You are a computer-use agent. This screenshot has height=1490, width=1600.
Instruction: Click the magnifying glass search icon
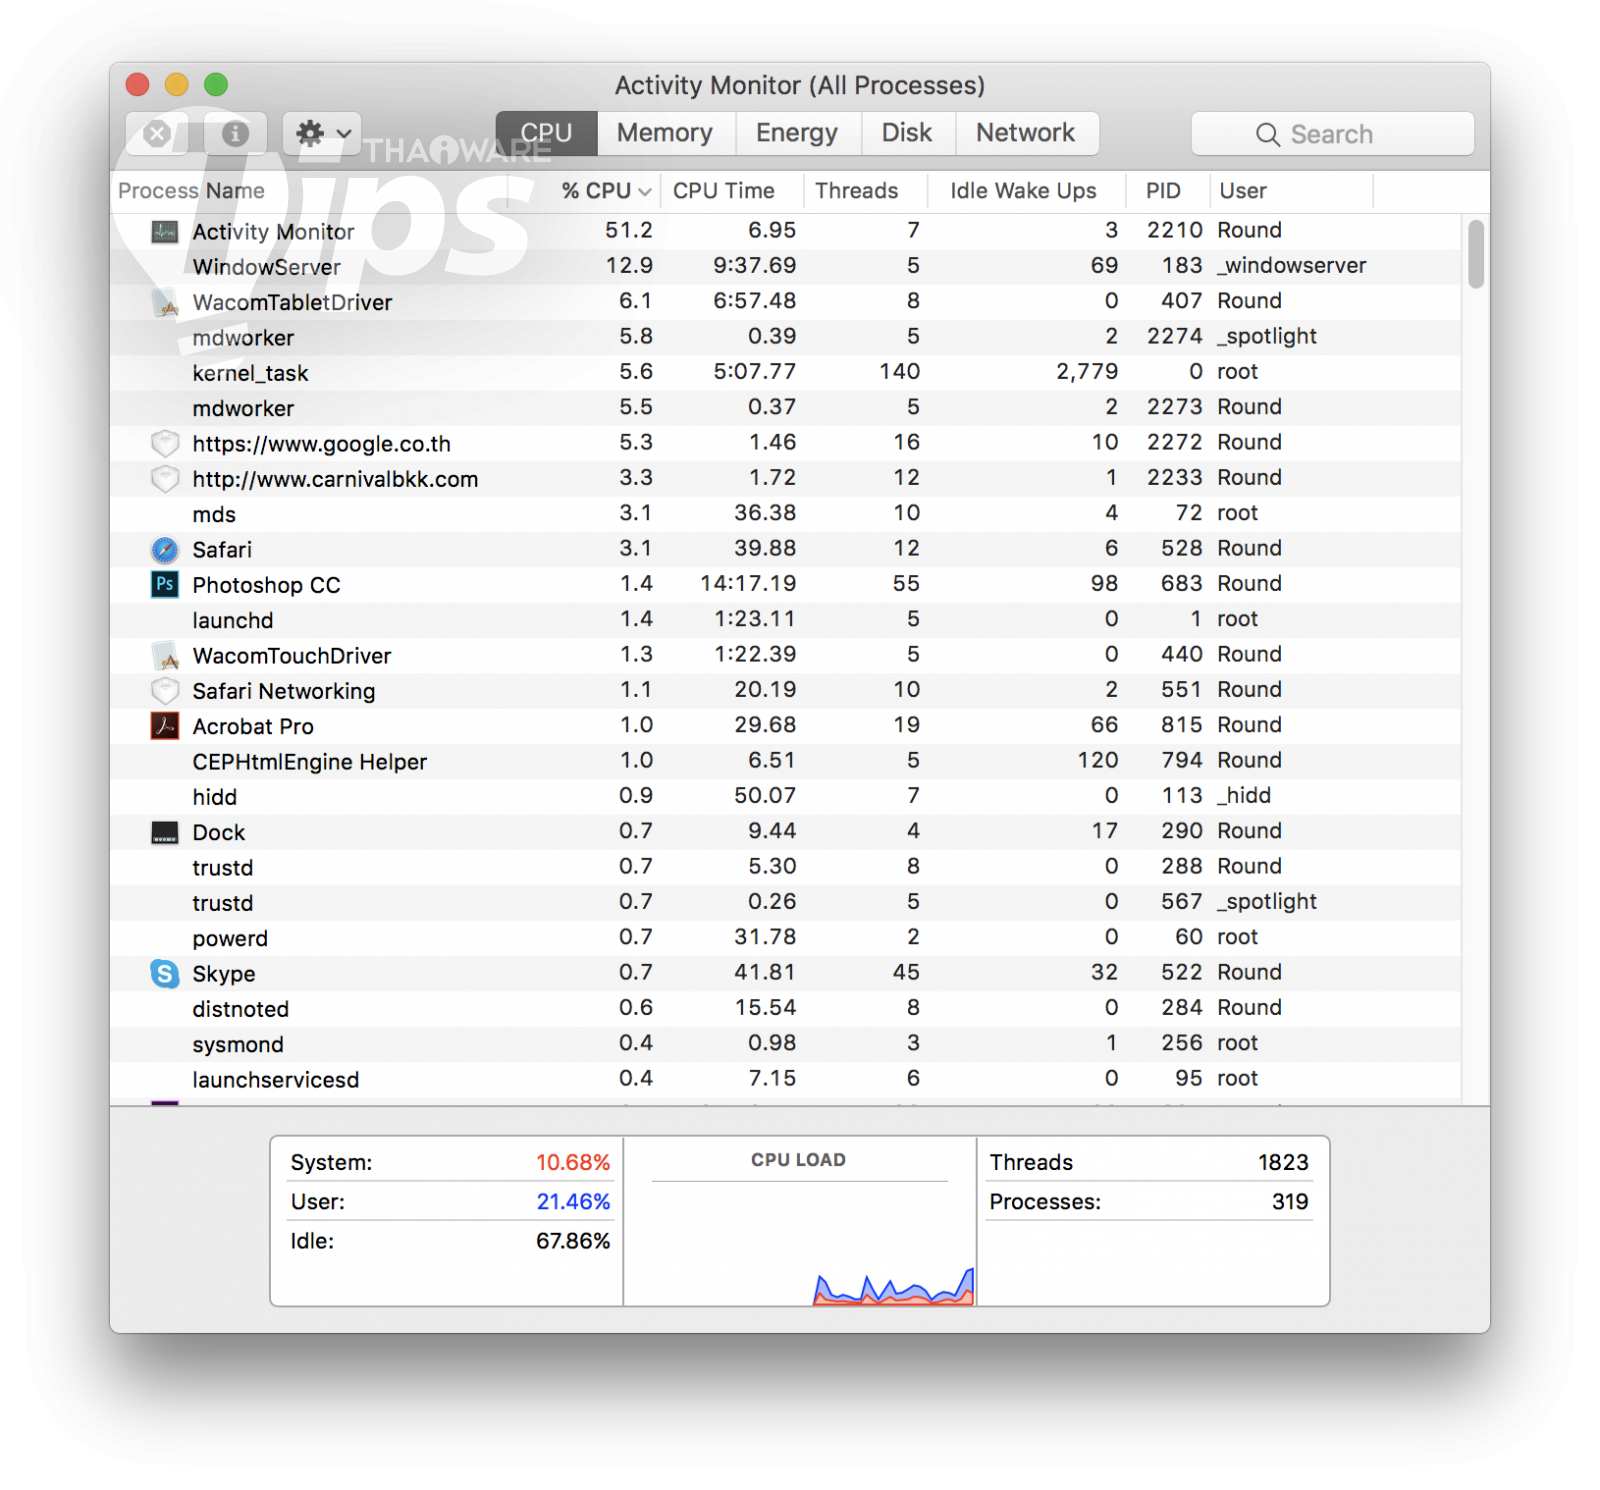1268,134
